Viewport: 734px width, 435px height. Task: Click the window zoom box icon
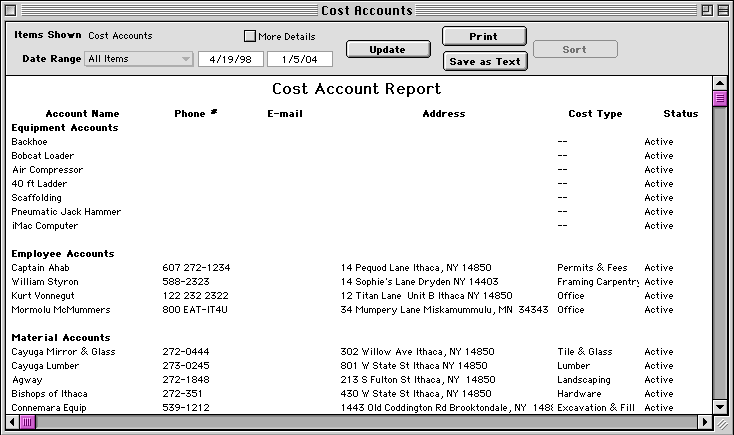click(705, 10)
